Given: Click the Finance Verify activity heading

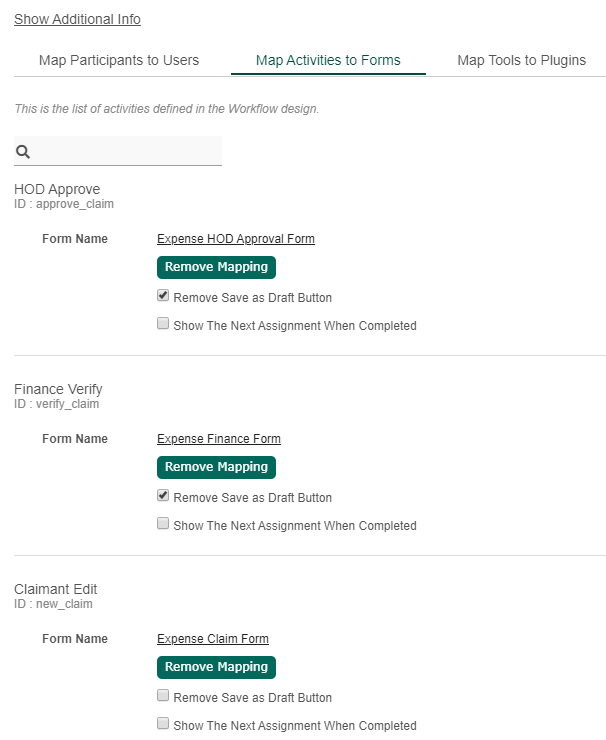Looking at the screenshot, I should [58, 389].
